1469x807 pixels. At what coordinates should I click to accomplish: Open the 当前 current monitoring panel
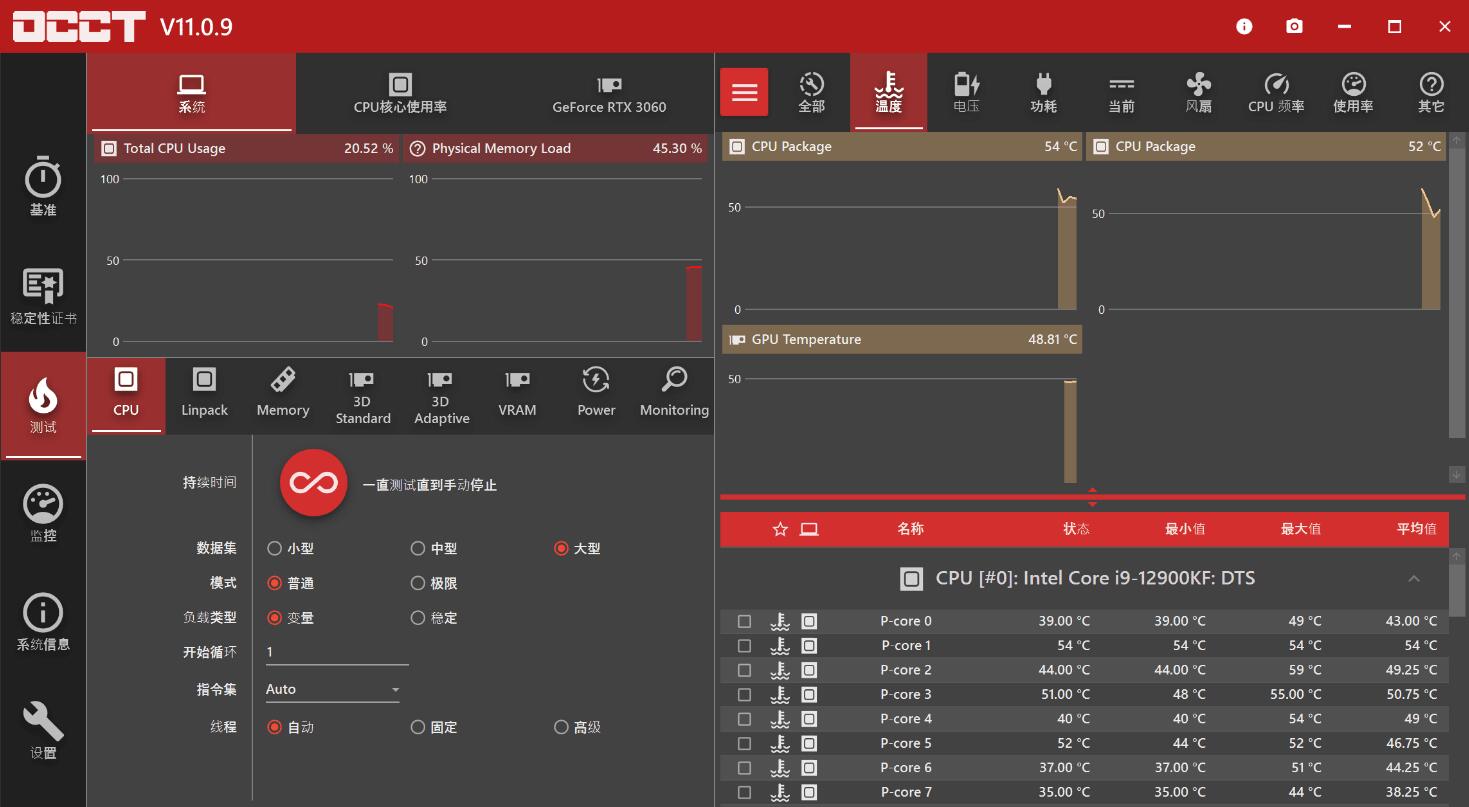click(1121, 92)
